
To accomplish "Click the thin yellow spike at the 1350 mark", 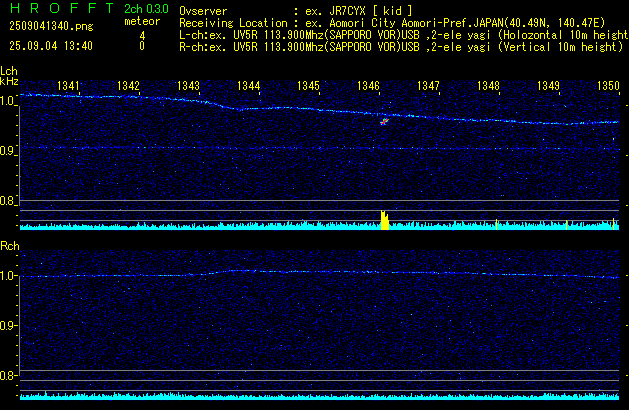I will coord(613,224).
